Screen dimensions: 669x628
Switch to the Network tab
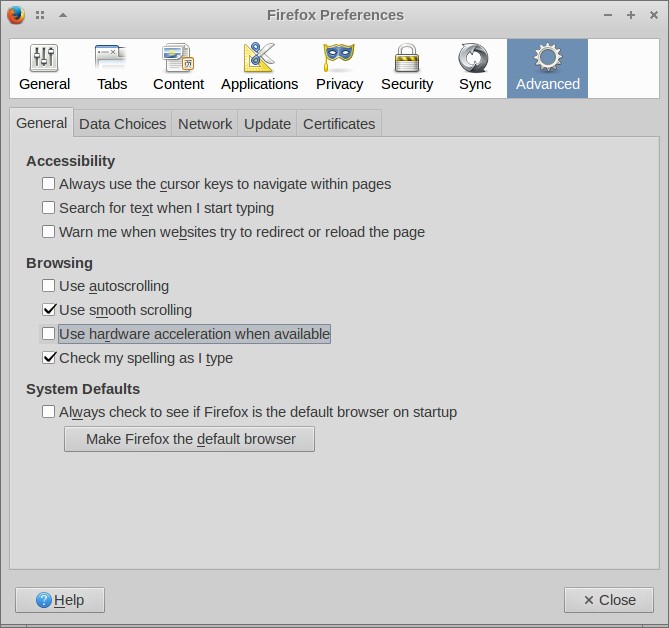[205, 124]
